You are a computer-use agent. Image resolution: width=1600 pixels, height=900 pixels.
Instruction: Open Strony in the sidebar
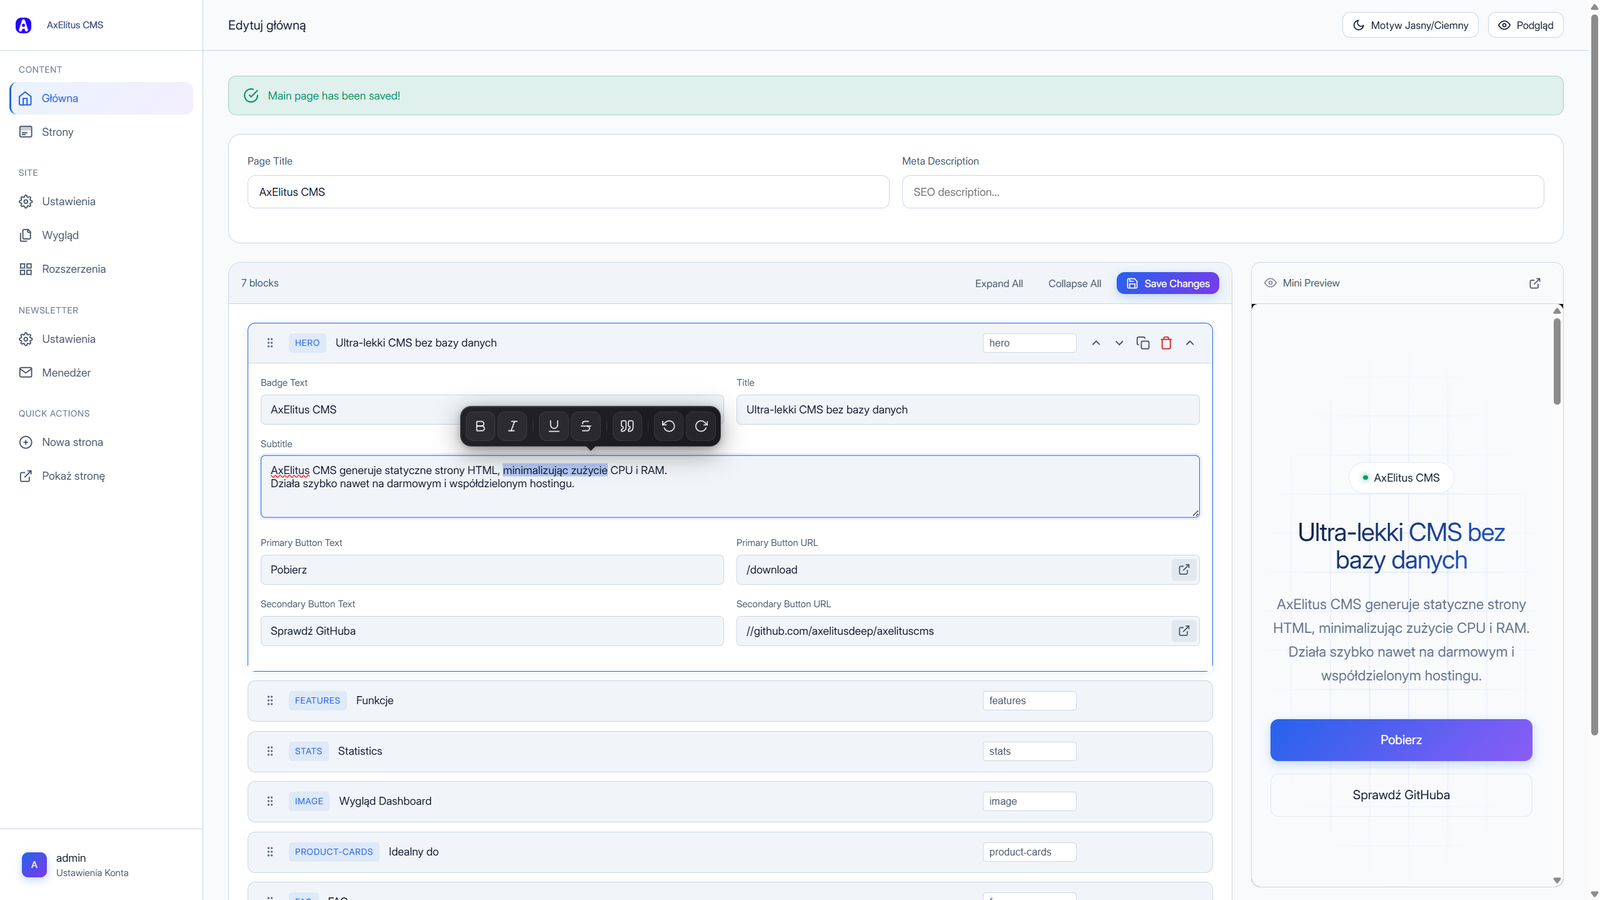tap(58, 132)
